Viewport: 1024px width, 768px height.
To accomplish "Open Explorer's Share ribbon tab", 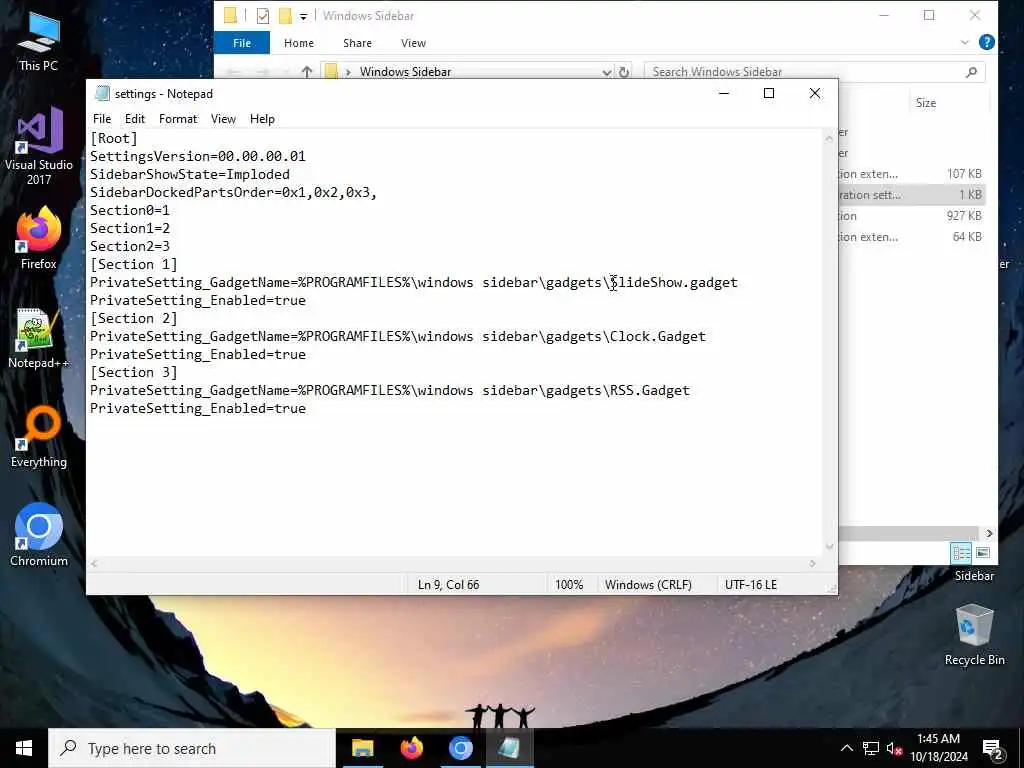I will (x=357, y=43).
